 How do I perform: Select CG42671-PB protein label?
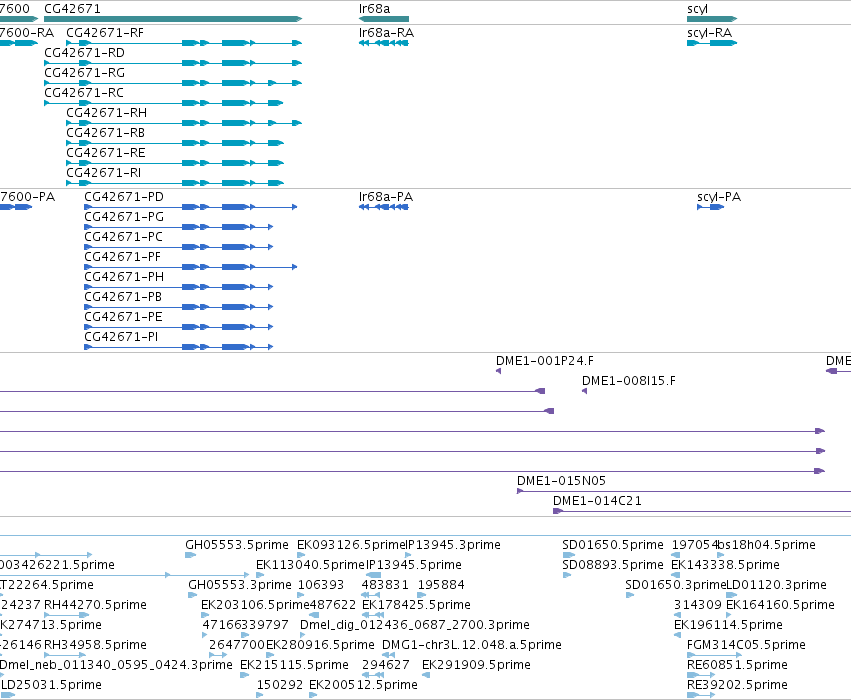point(123,297)
